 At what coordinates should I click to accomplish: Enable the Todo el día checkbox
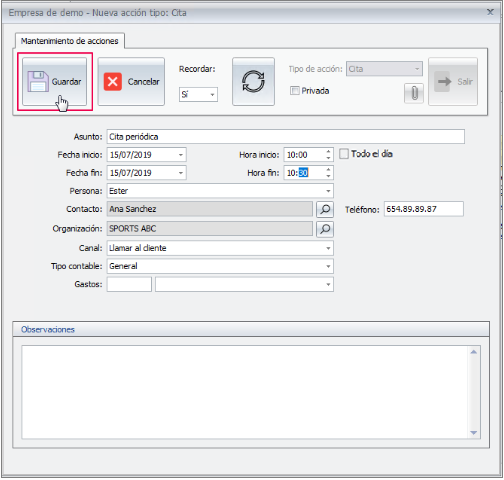pyautogui.click(x=344, y=154)
